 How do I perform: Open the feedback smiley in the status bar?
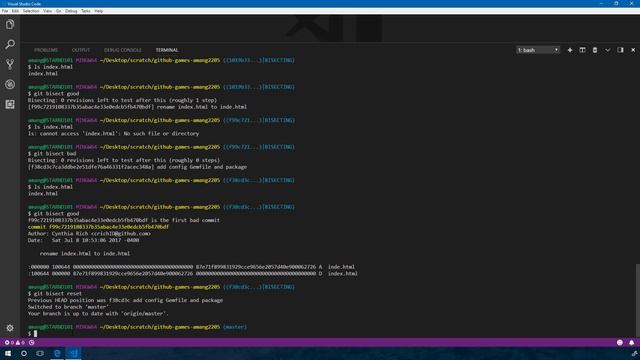[620, 342]
